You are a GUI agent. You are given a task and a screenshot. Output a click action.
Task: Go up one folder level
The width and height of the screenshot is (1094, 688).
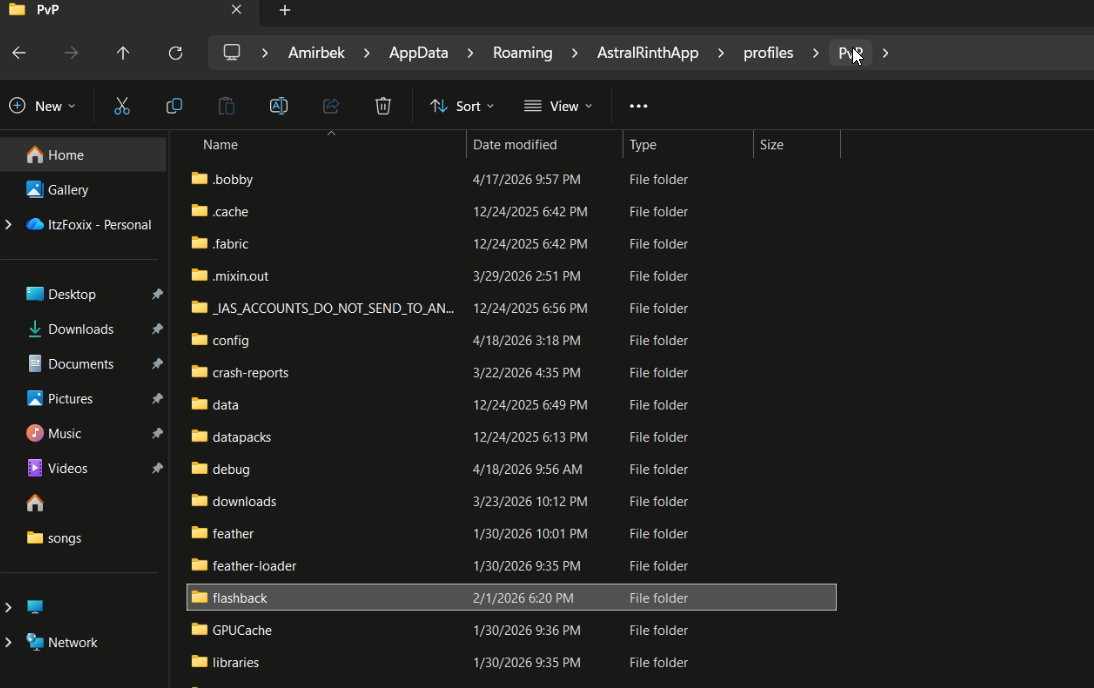123,53
